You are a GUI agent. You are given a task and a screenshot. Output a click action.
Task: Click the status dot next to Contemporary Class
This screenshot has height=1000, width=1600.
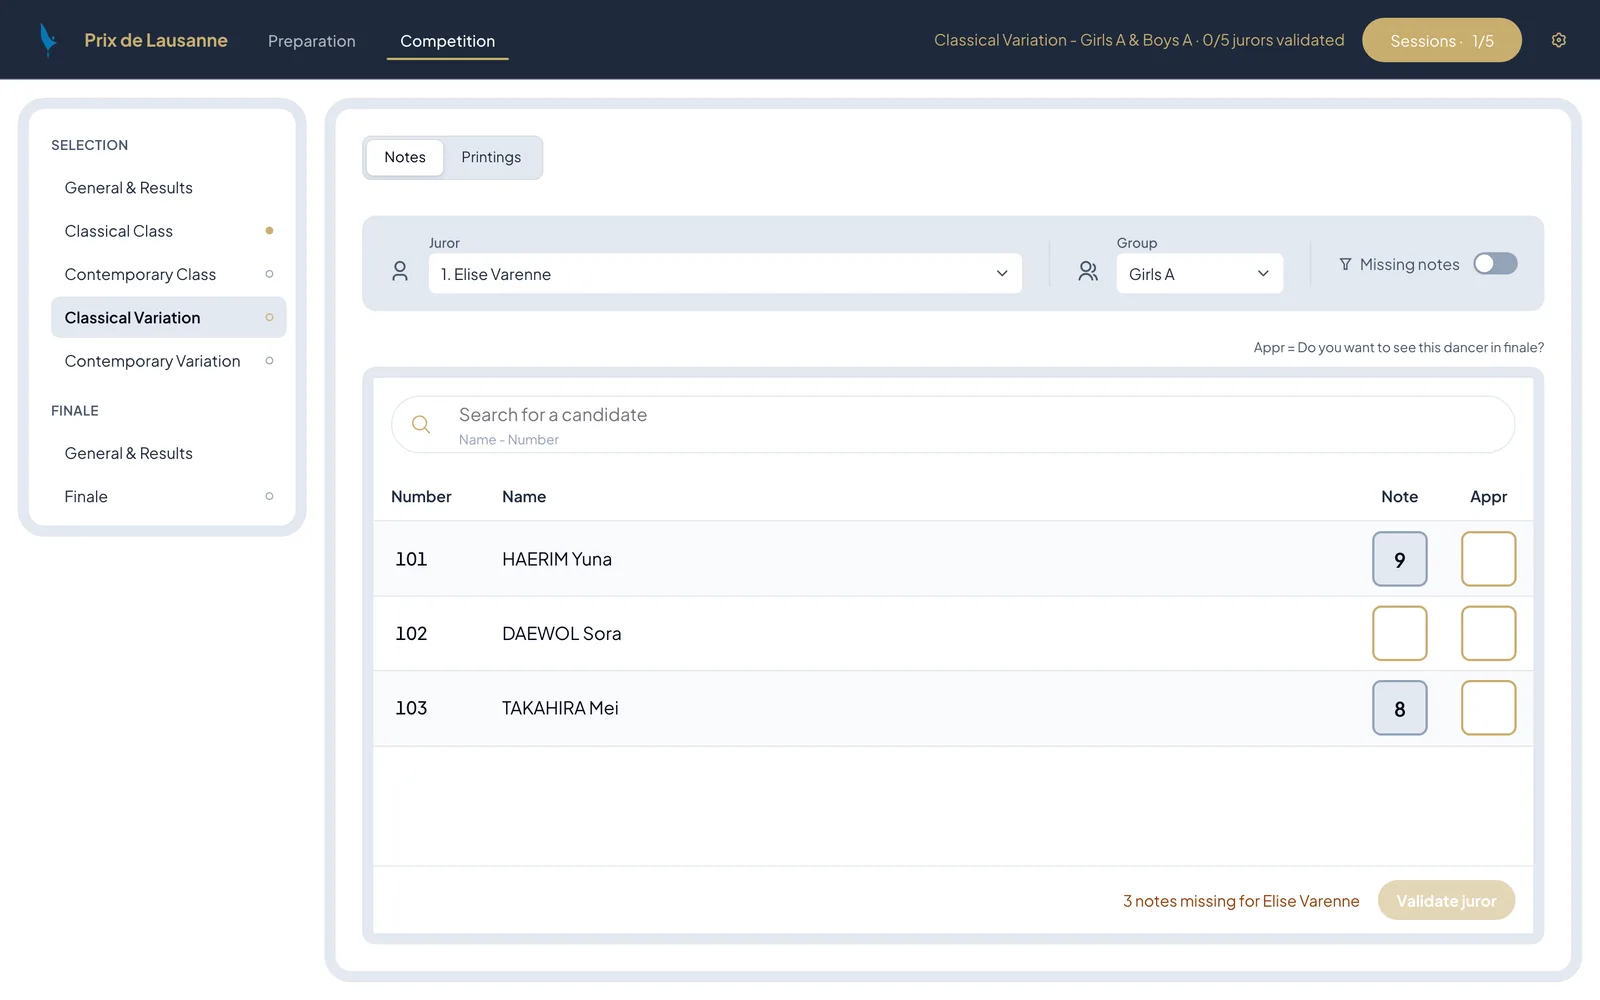pos(269,274)
